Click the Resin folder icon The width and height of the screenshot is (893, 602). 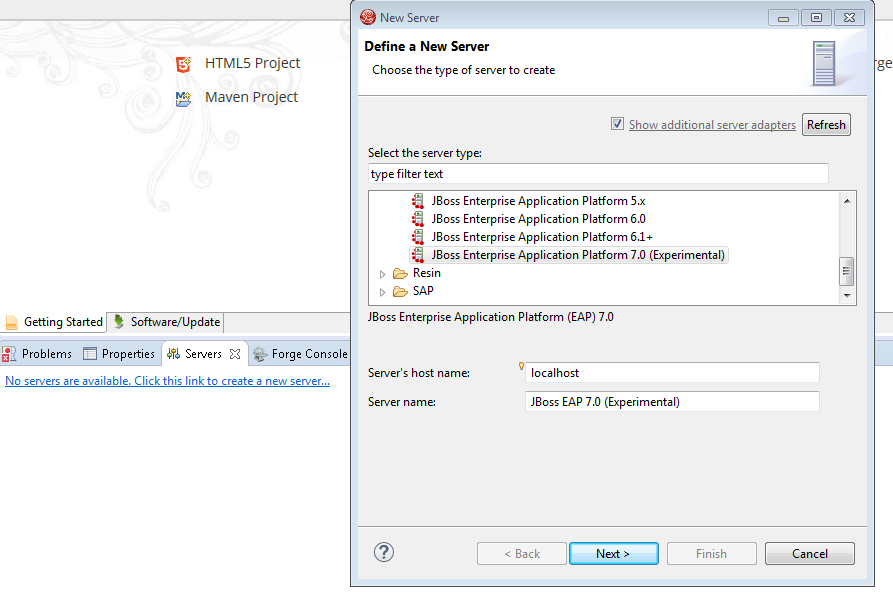pos(400,273)
